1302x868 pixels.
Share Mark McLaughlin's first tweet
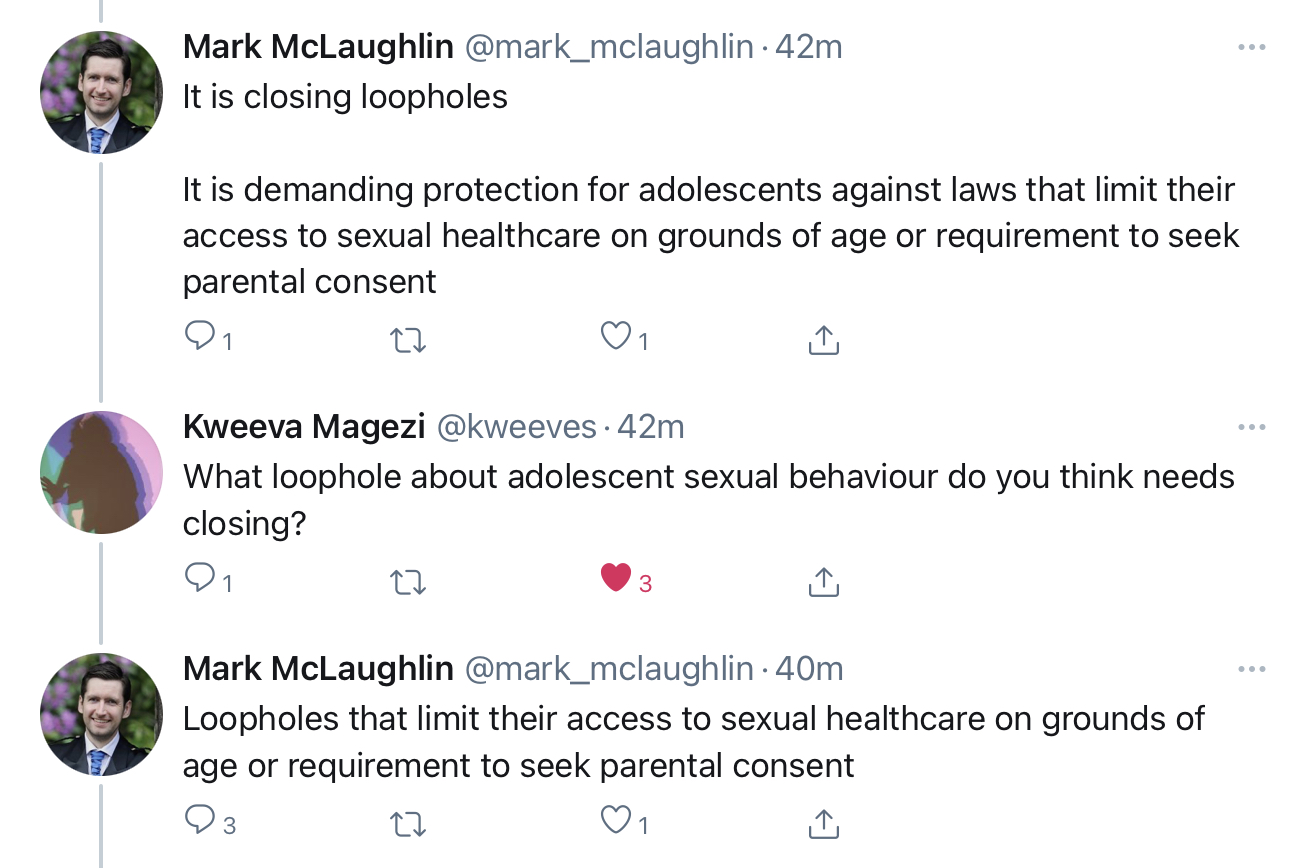click(x=822, y=340)
